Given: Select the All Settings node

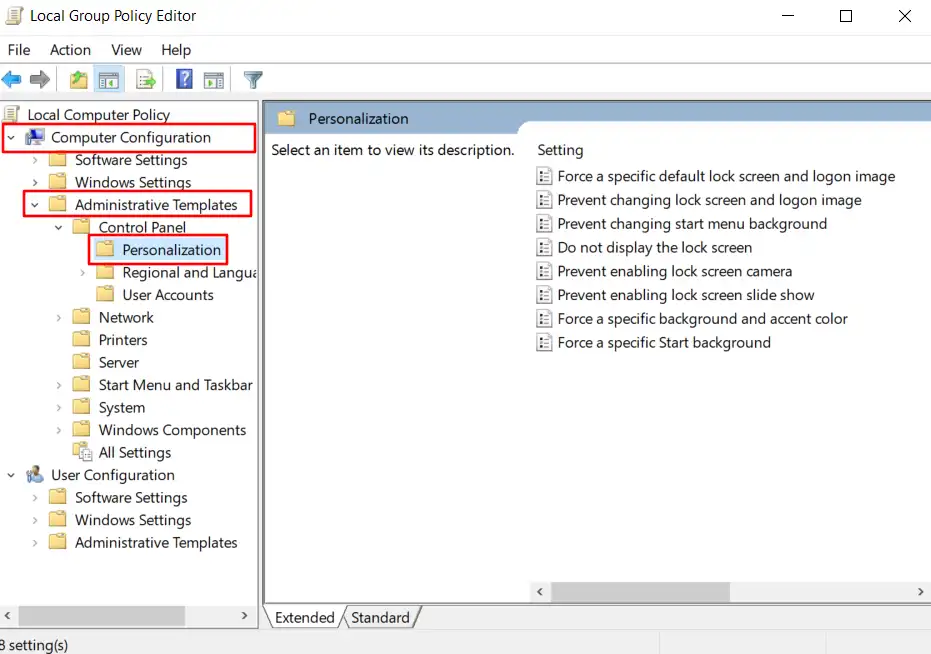Looking at the screenshot, I should point(137,452).
